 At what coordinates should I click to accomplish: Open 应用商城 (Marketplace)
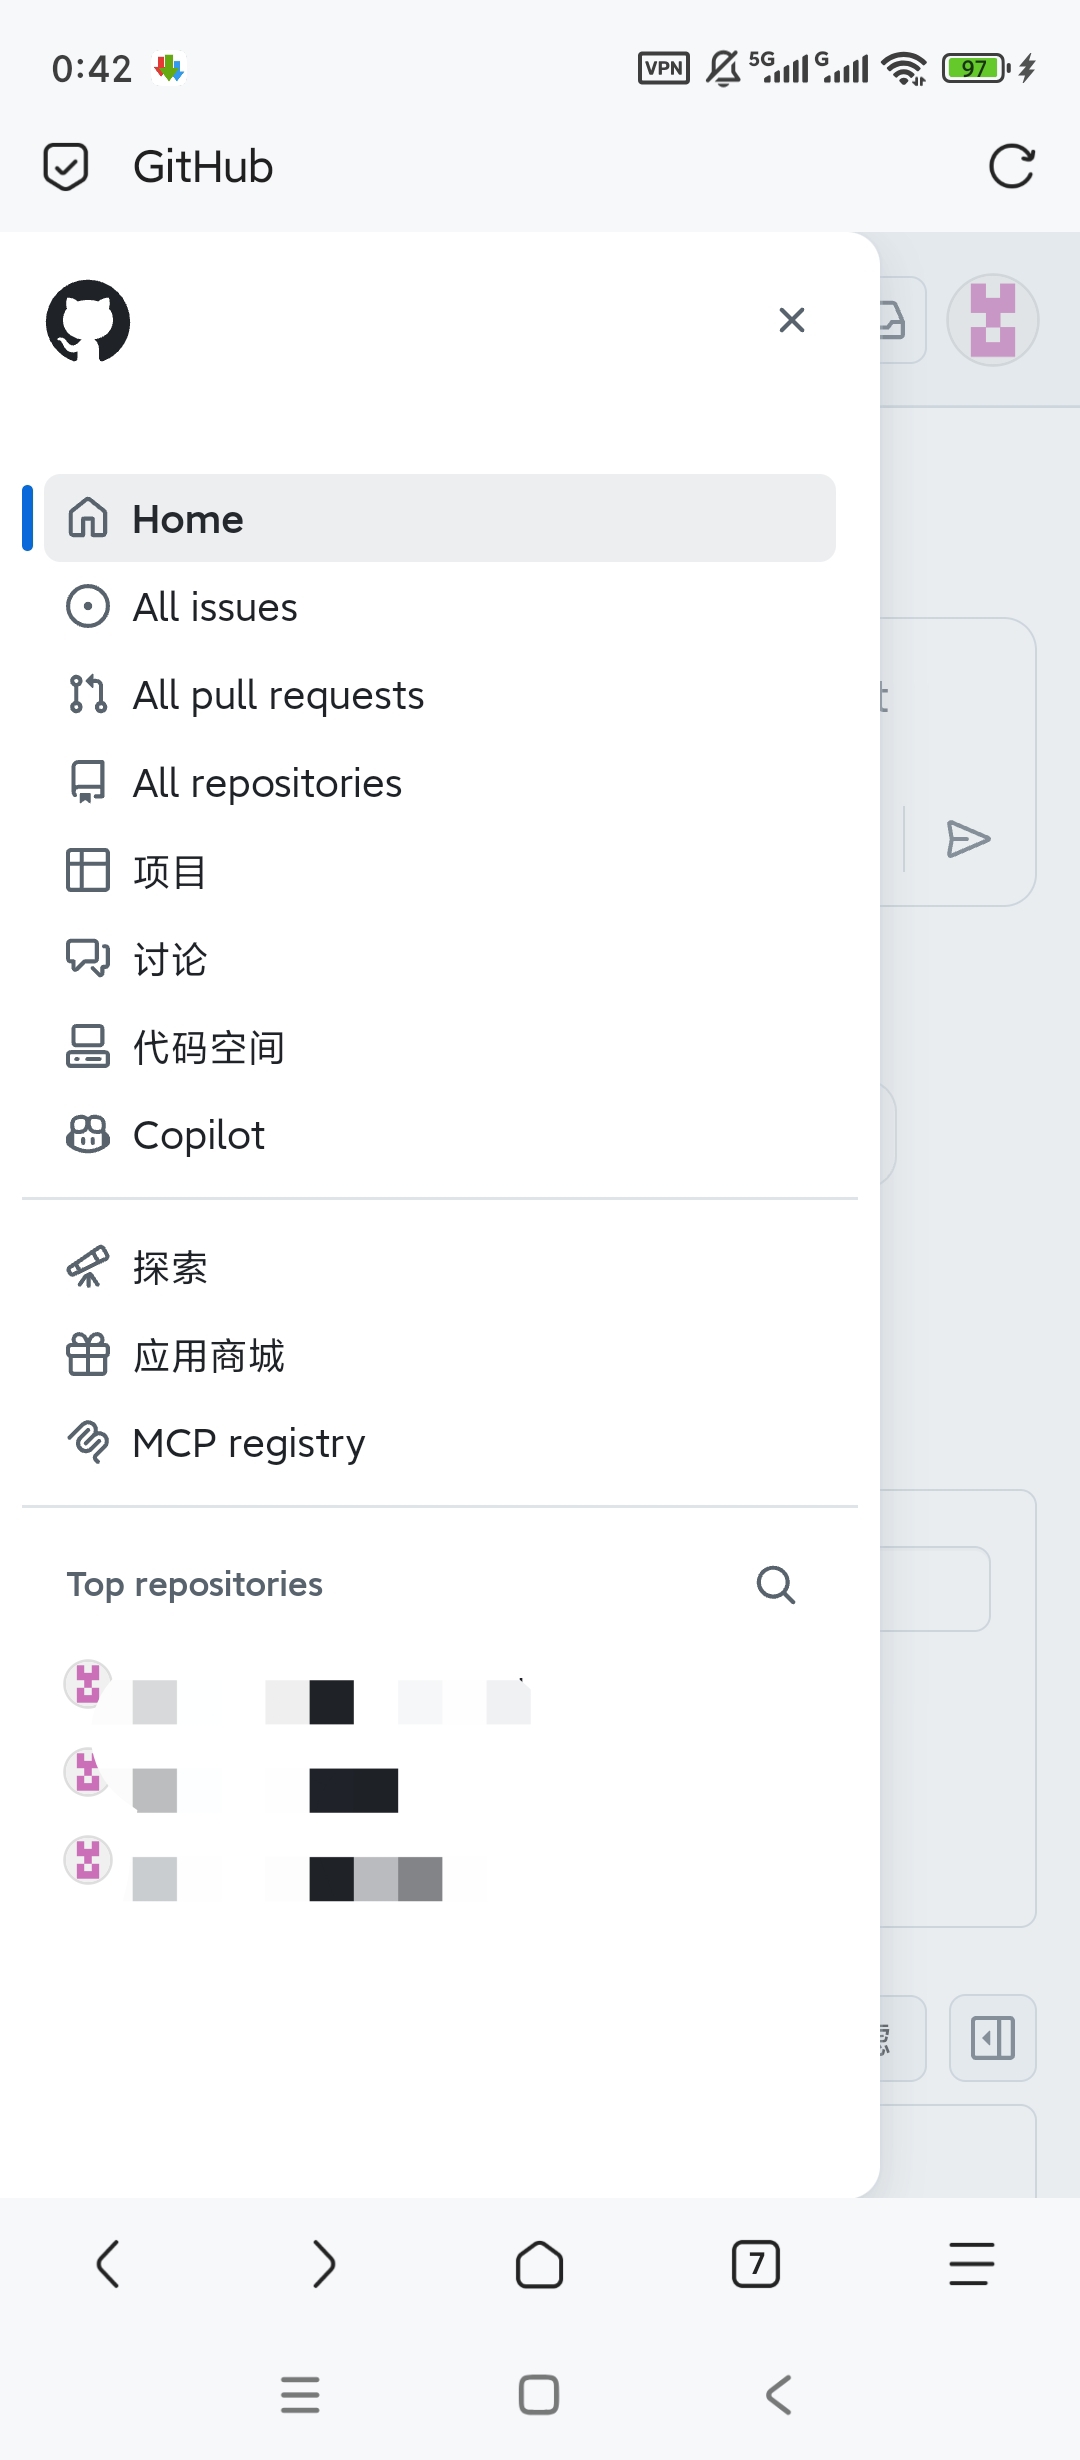tap(440, 1356)
